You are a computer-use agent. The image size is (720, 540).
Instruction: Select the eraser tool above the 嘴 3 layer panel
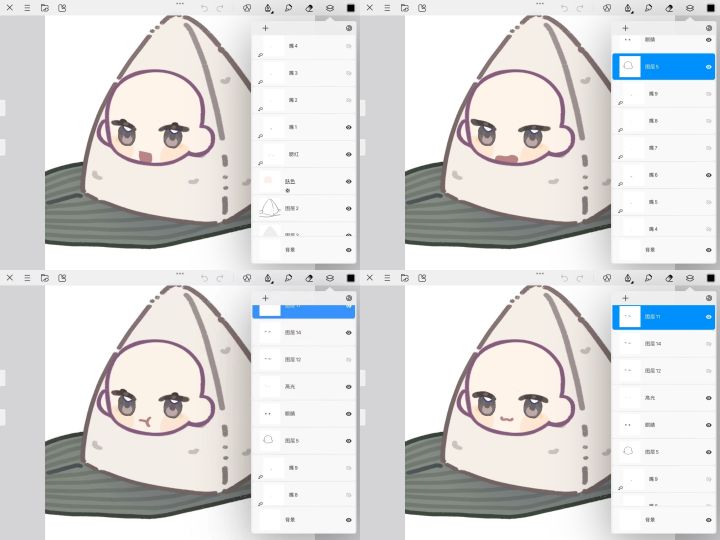[x=309, y=8]
